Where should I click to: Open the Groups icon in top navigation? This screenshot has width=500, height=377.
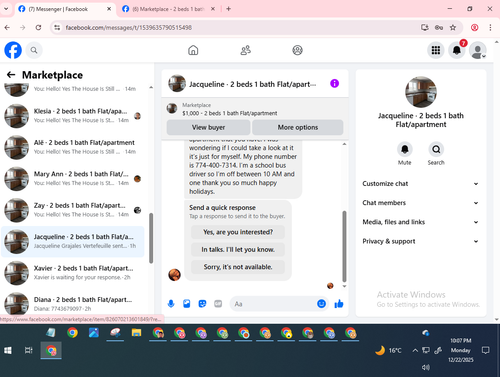[x=297, y=50]
